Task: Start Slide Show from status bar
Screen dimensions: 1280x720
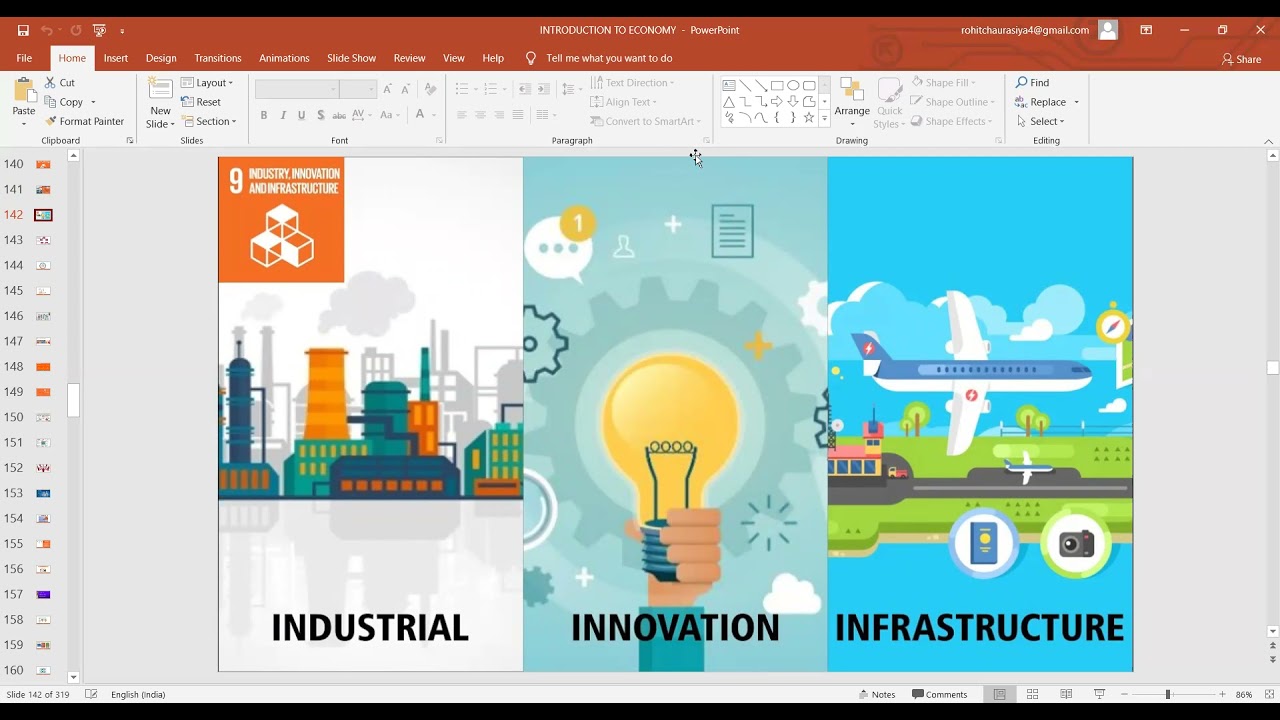Action: tap(1100, 694)
